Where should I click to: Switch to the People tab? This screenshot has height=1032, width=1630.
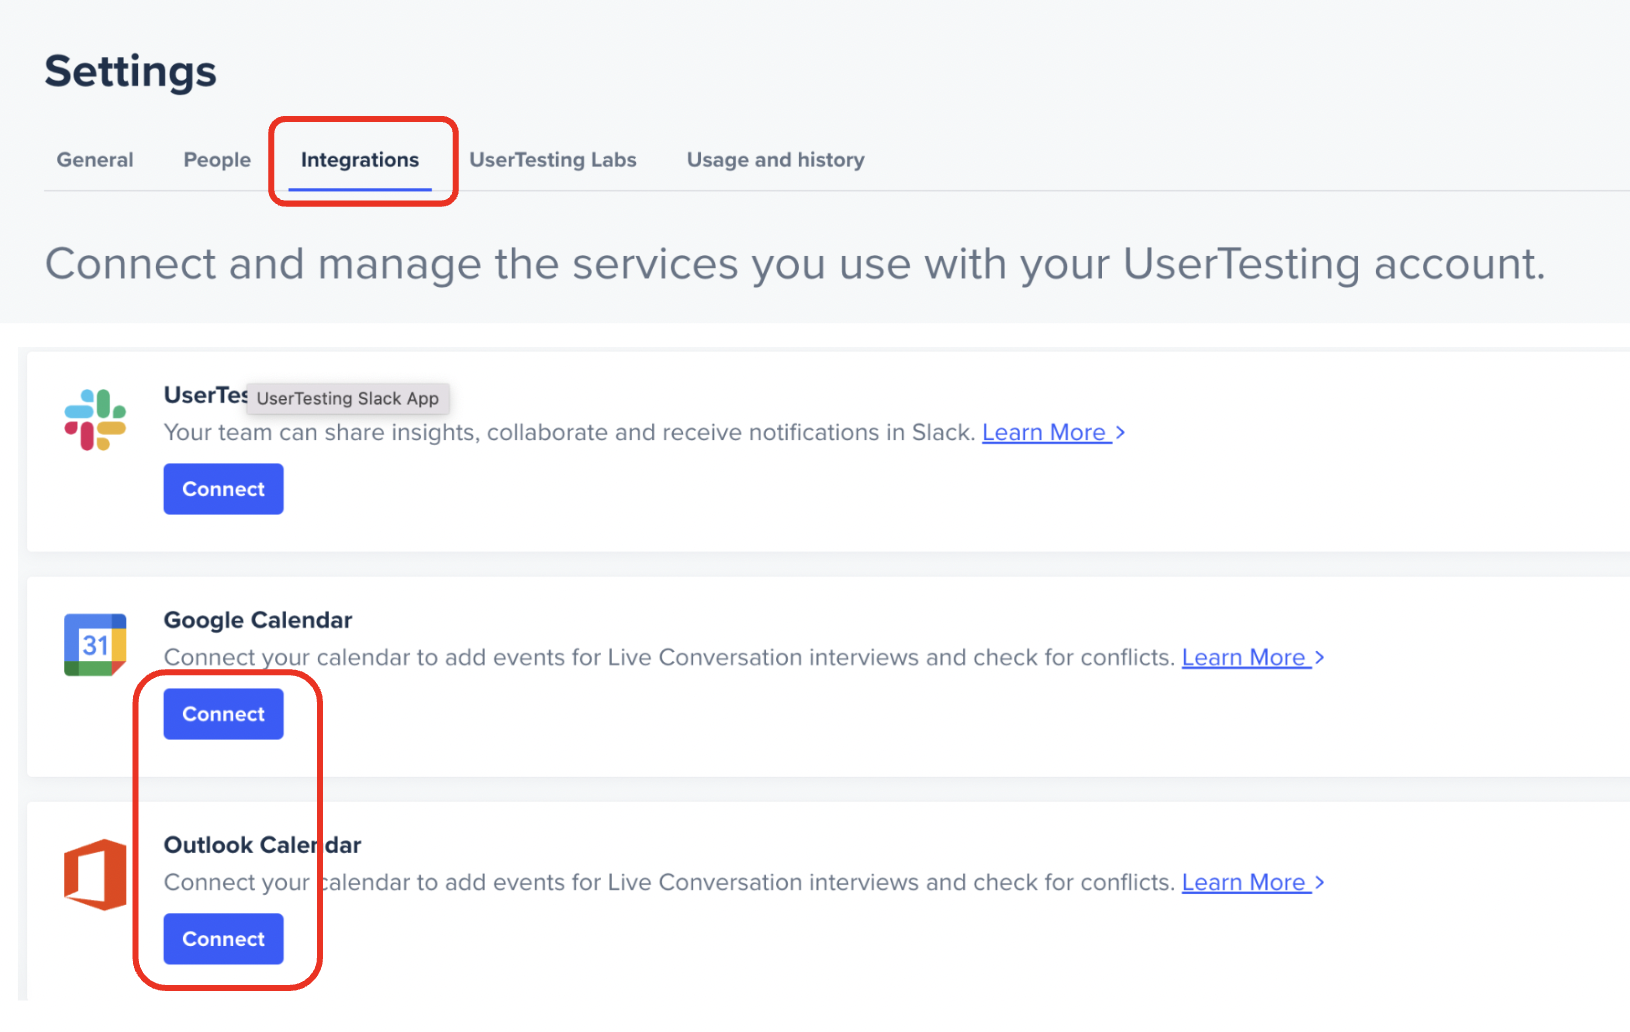click(x=217, y=160)
